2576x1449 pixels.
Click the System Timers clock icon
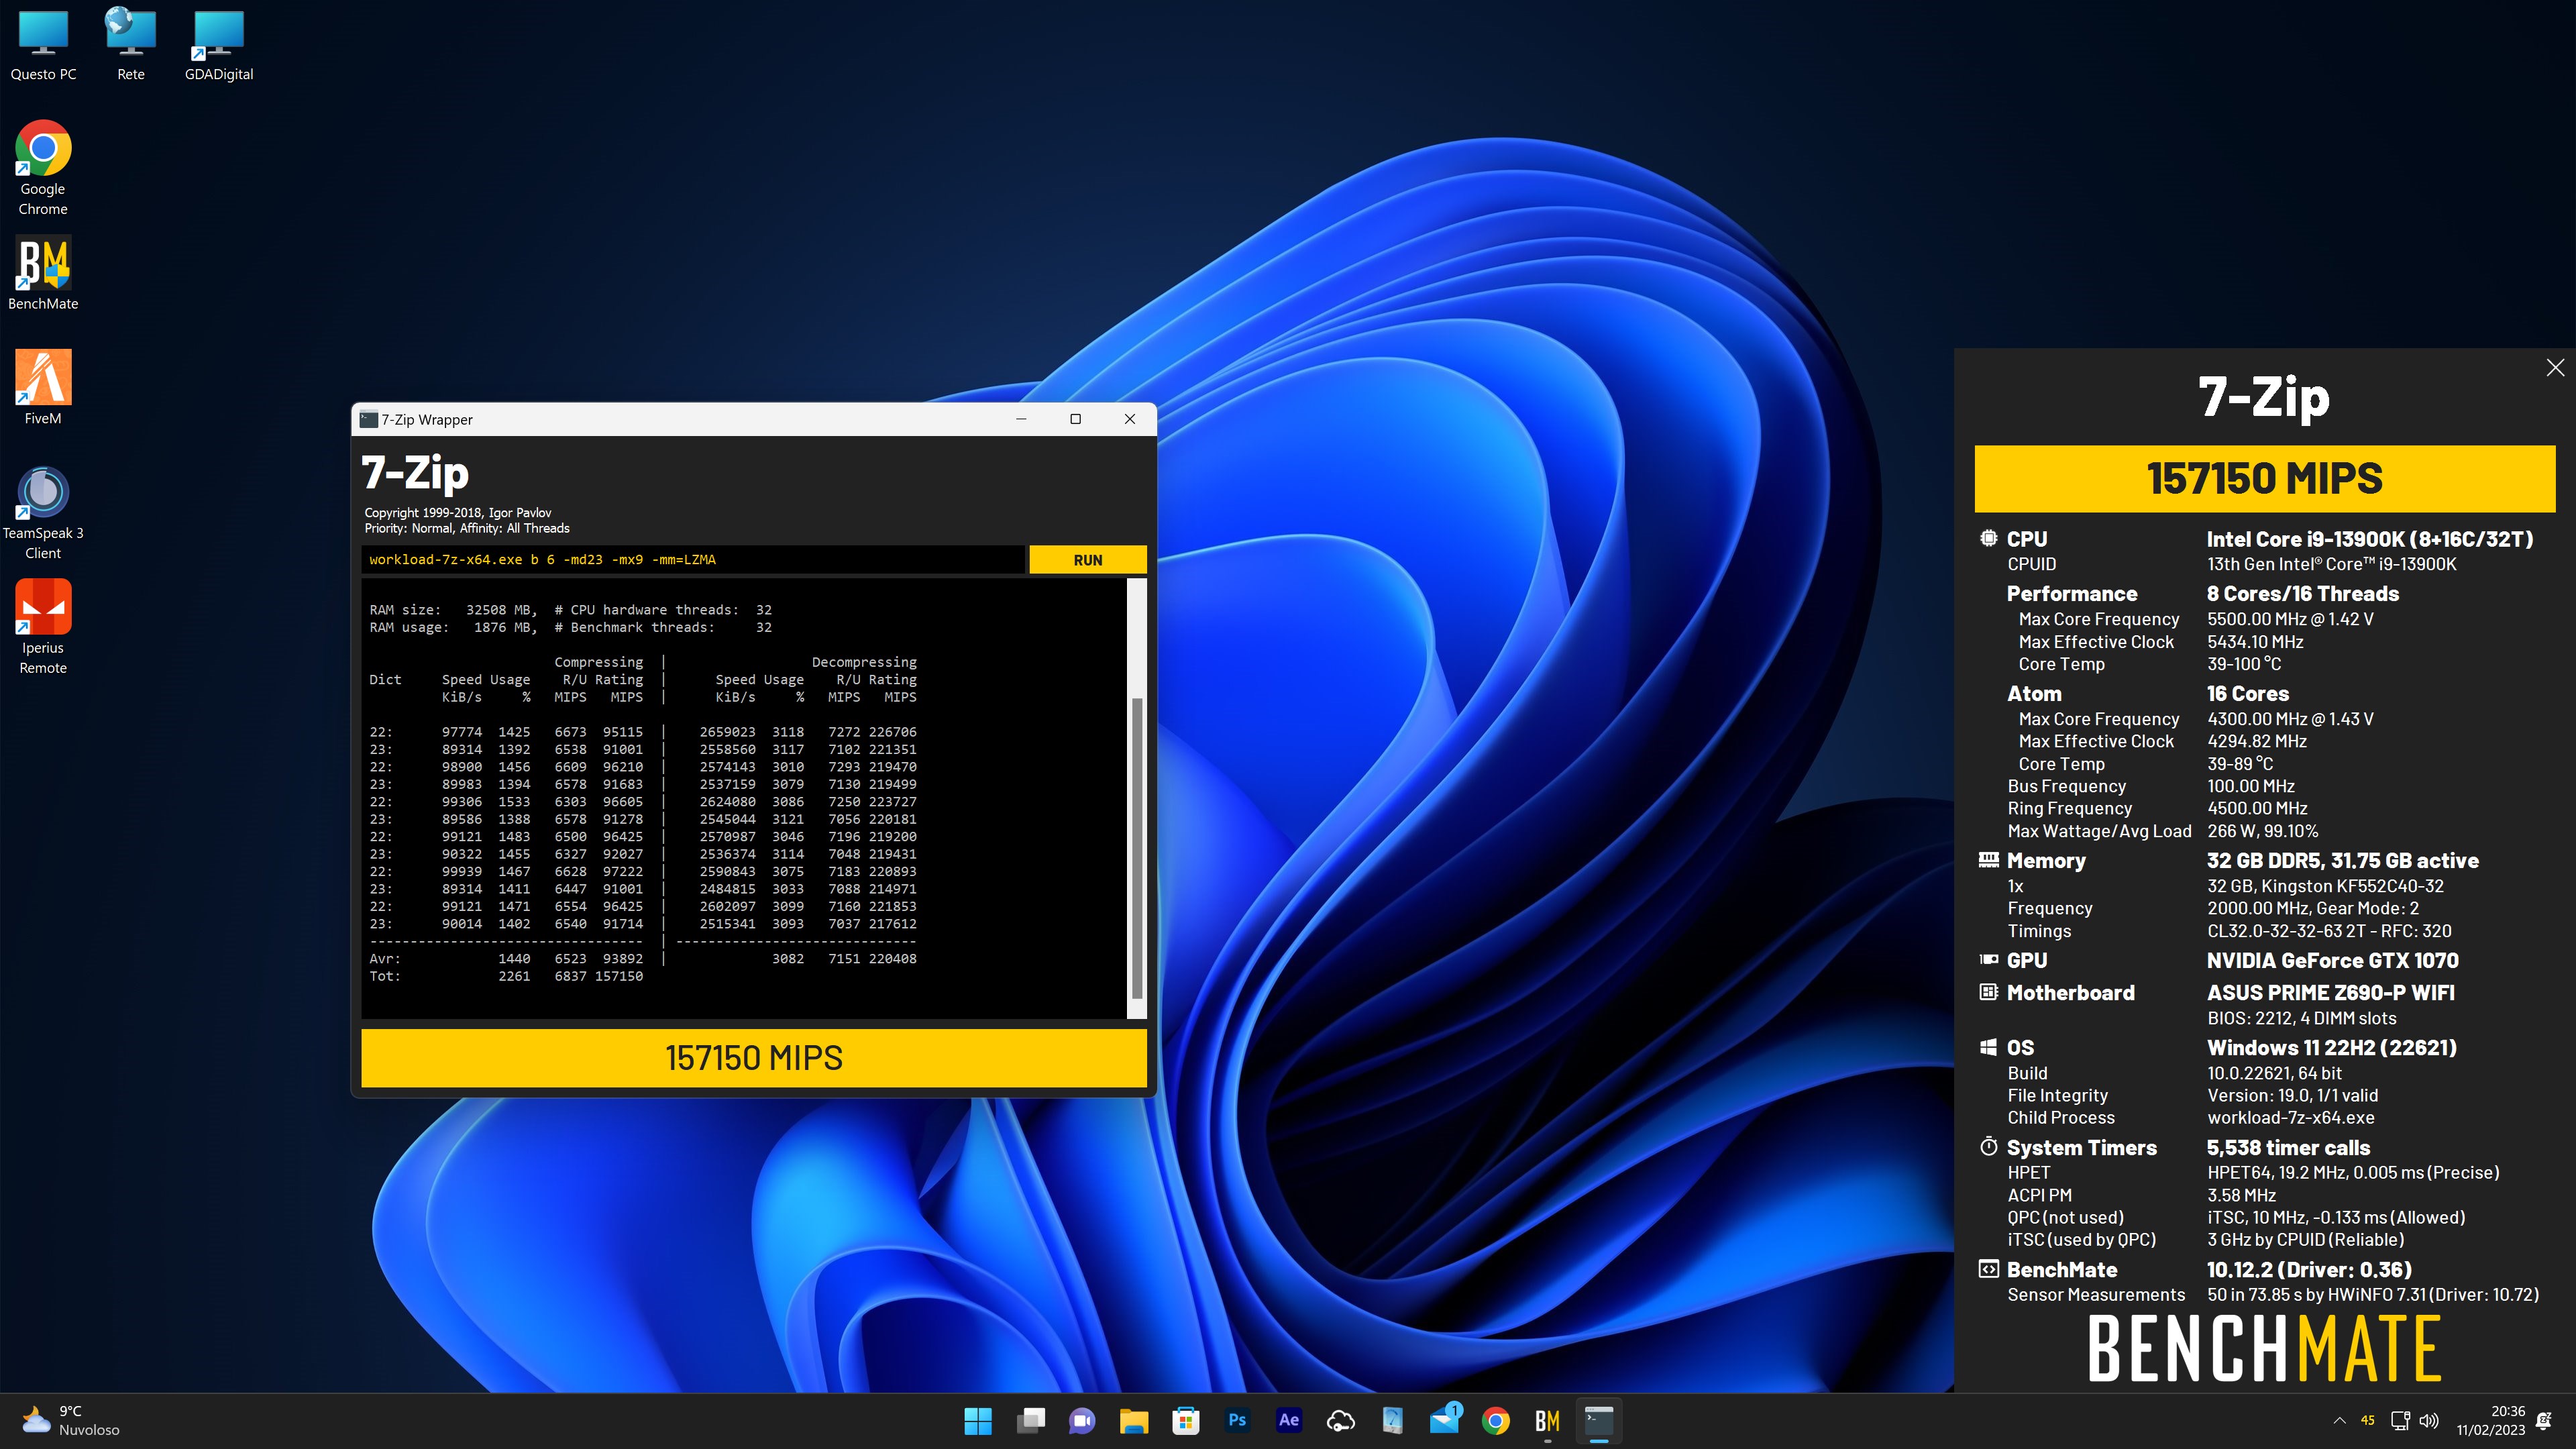coord(1988,1147)
